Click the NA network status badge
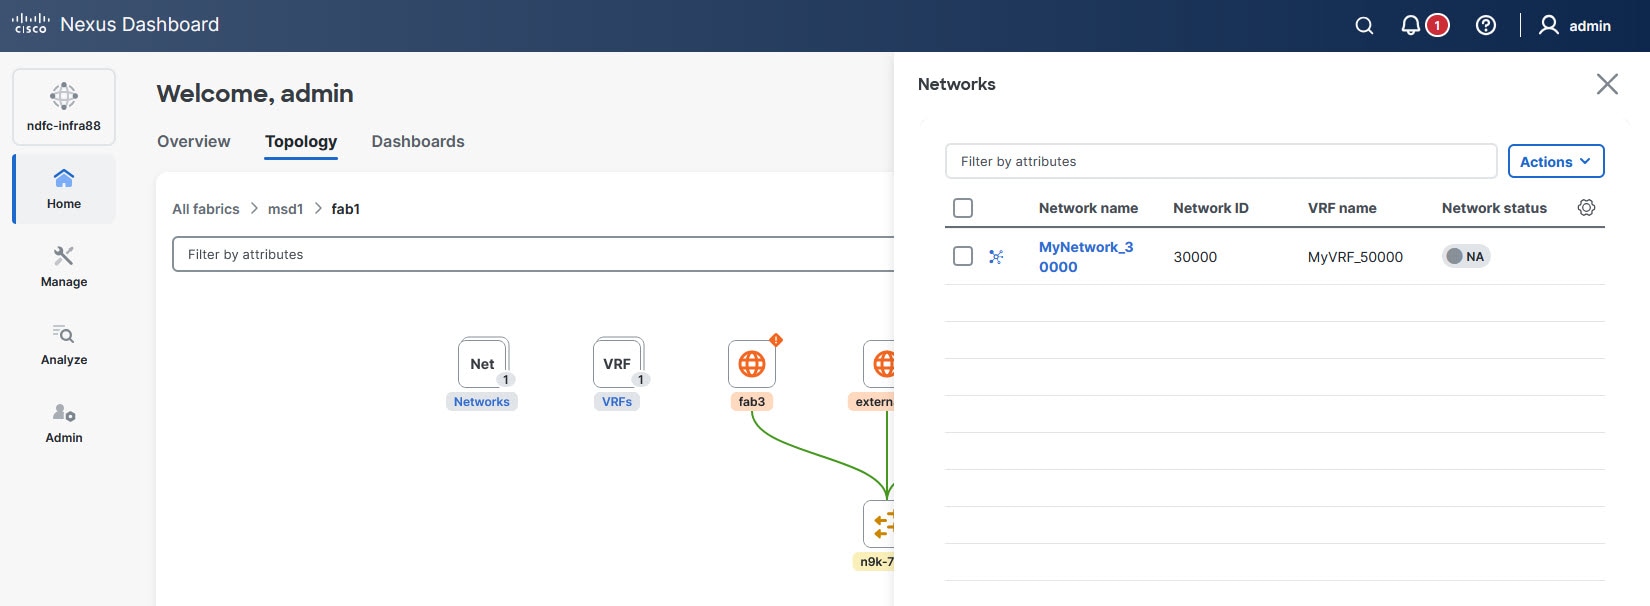The image size is (1650, 606). [1466, 256]
